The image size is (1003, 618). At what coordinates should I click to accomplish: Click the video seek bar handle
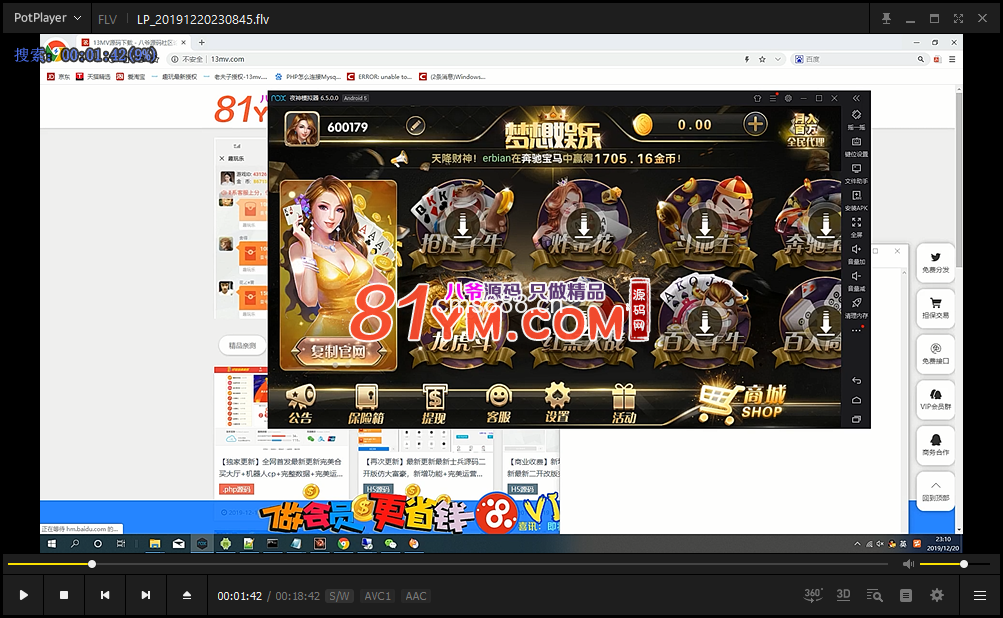coord(92,564)
